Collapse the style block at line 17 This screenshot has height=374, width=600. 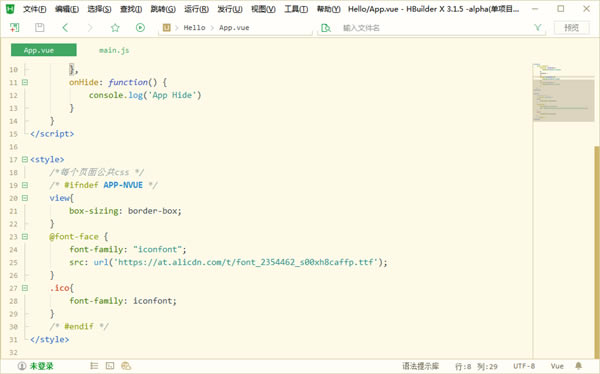coord(25,159)
